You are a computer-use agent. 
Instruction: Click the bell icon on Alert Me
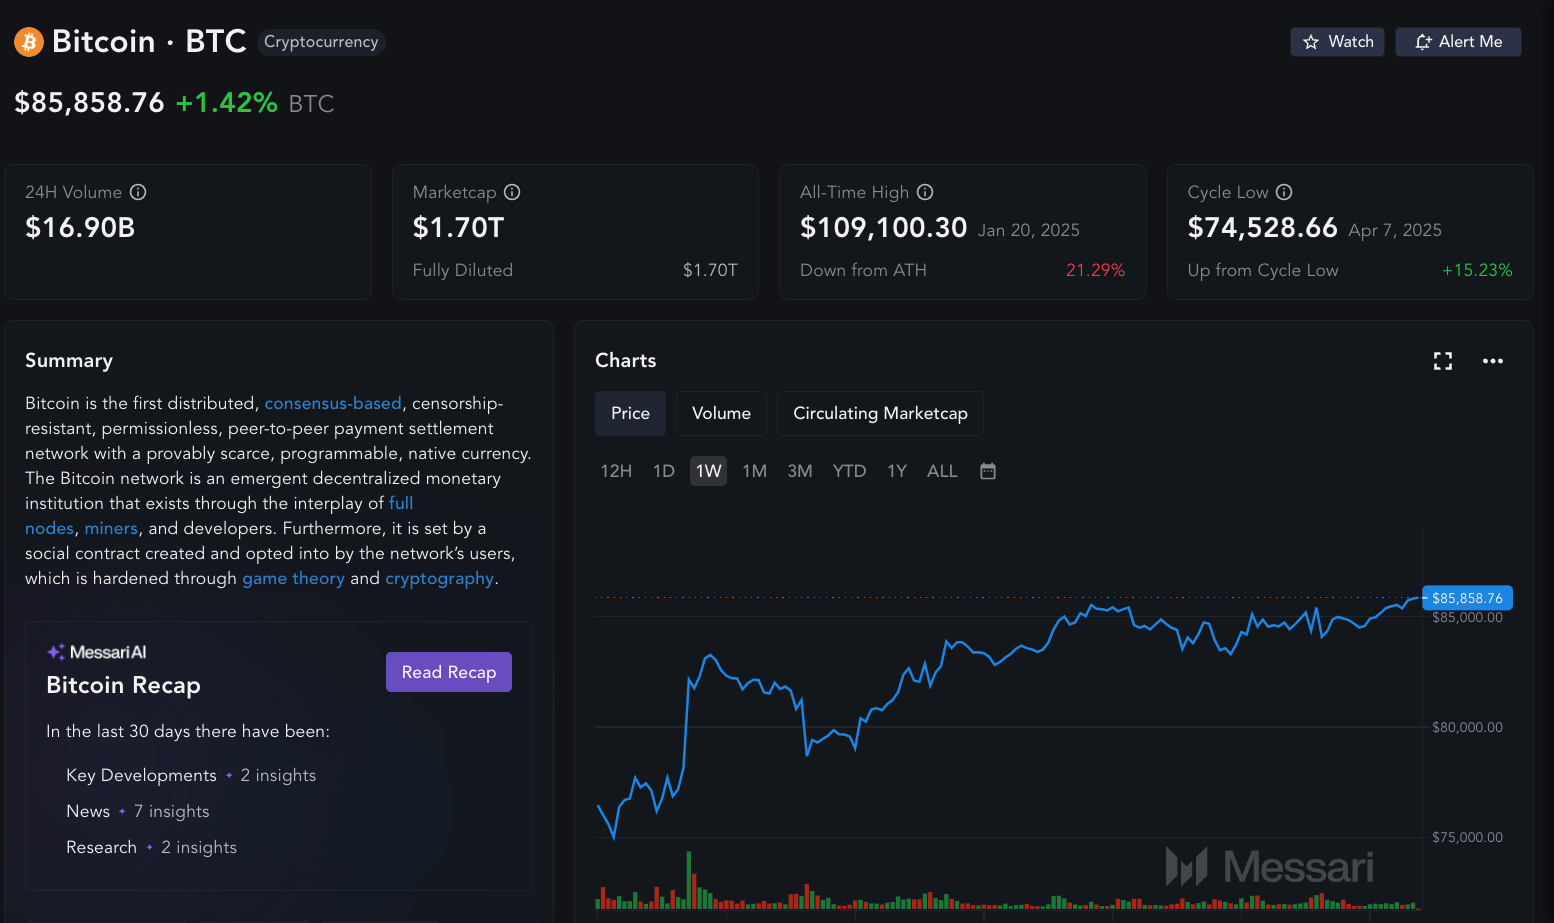coord(1423,42)
